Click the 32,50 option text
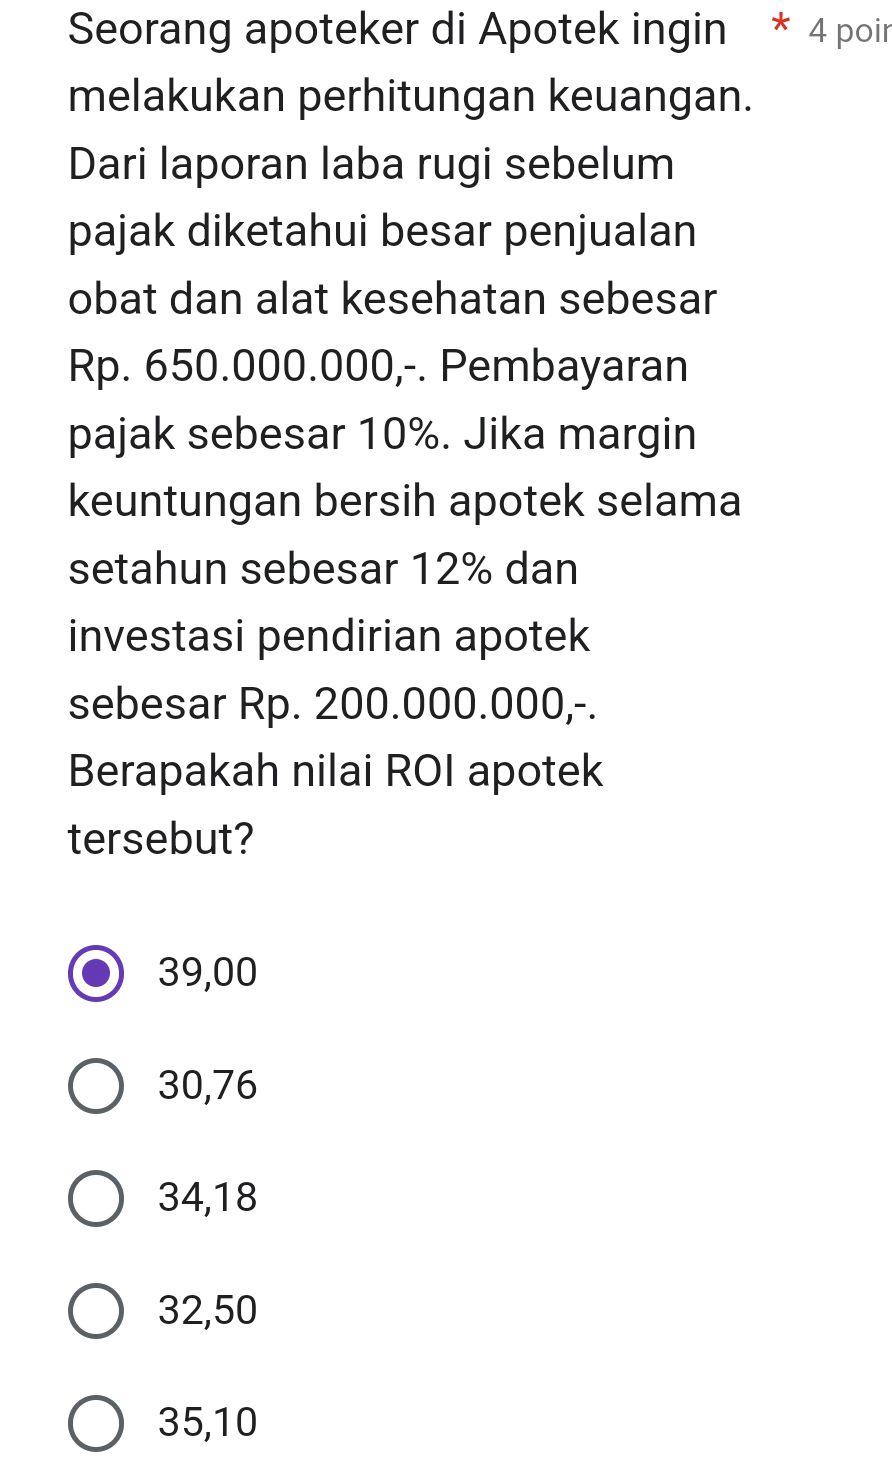 pyautogui.click(x=207, y=1310)
